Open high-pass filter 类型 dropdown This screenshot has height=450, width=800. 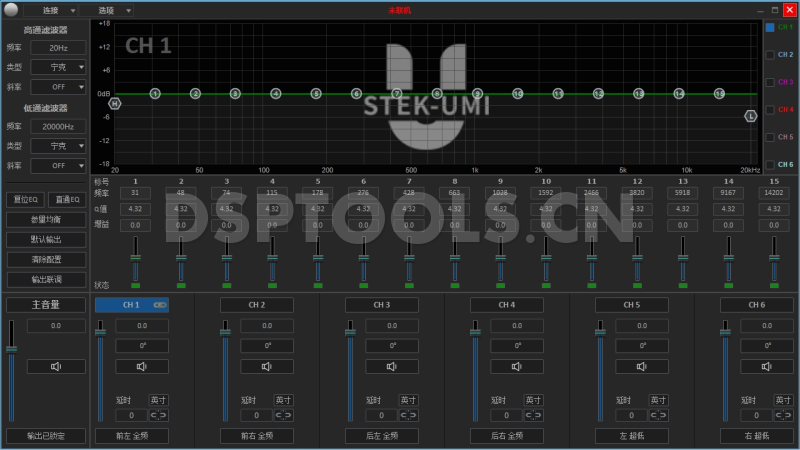click(58, 67)
